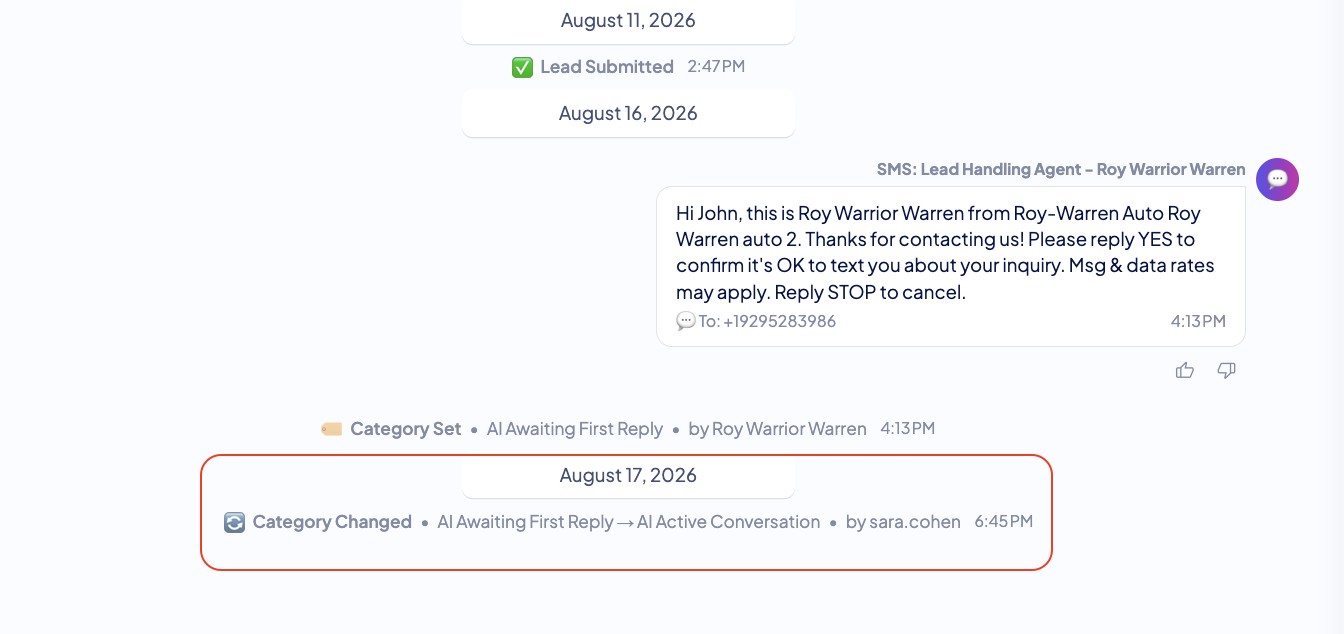Click the speech bubble icon beside To number
The height and width of the screenshot is (634, 1344).
click(686, 321)
